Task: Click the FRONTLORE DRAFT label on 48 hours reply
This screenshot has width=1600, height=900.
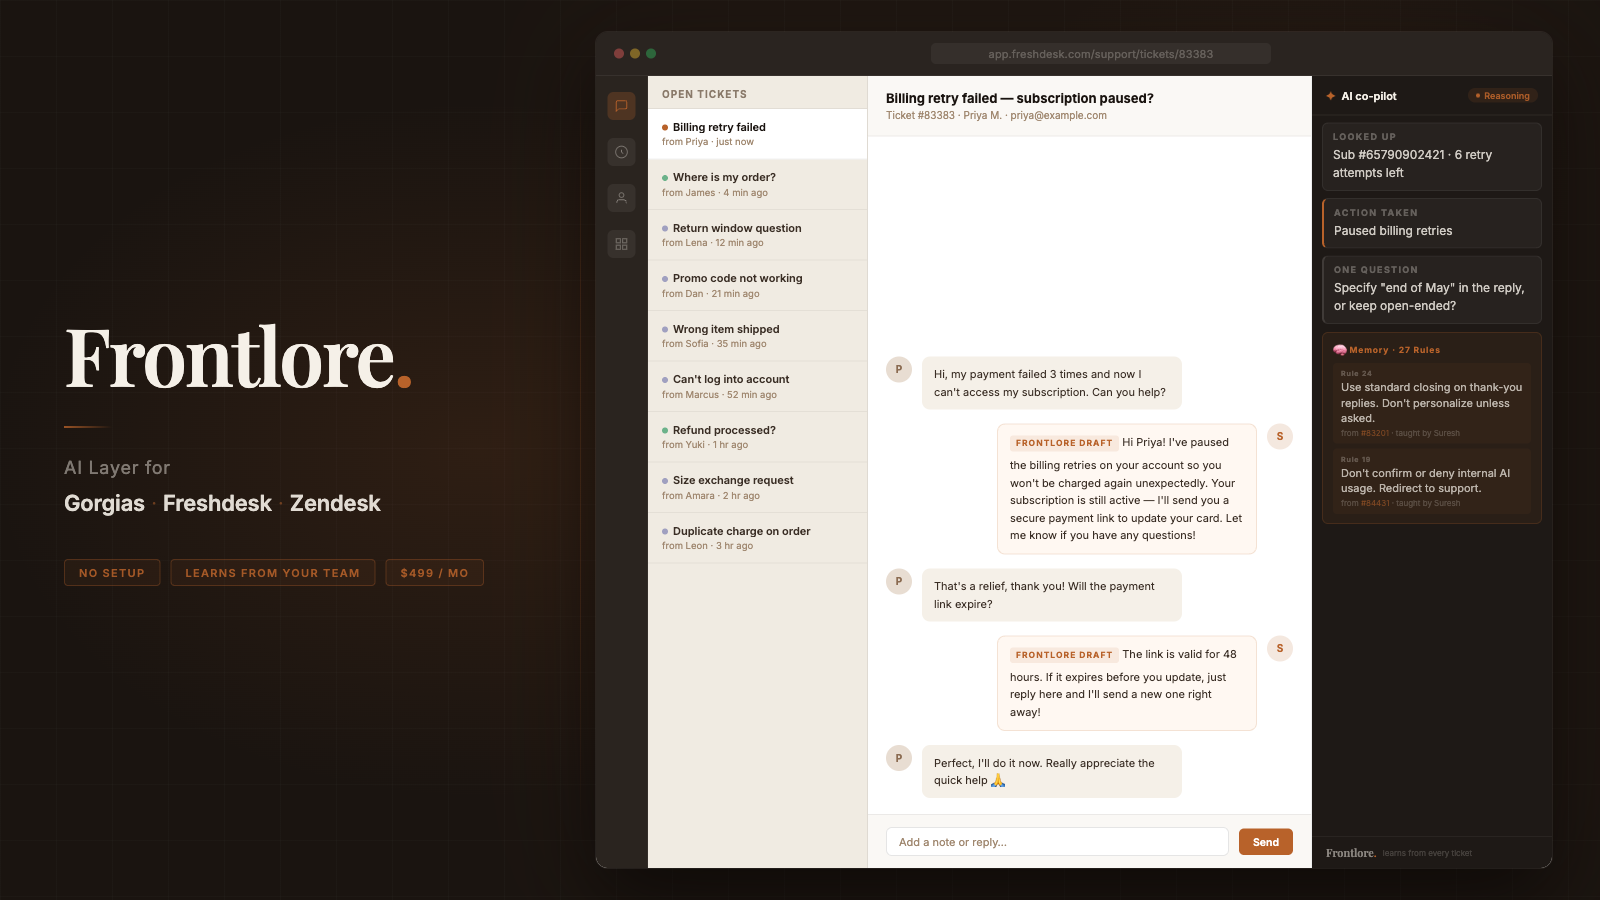Action: (1064, 655)
